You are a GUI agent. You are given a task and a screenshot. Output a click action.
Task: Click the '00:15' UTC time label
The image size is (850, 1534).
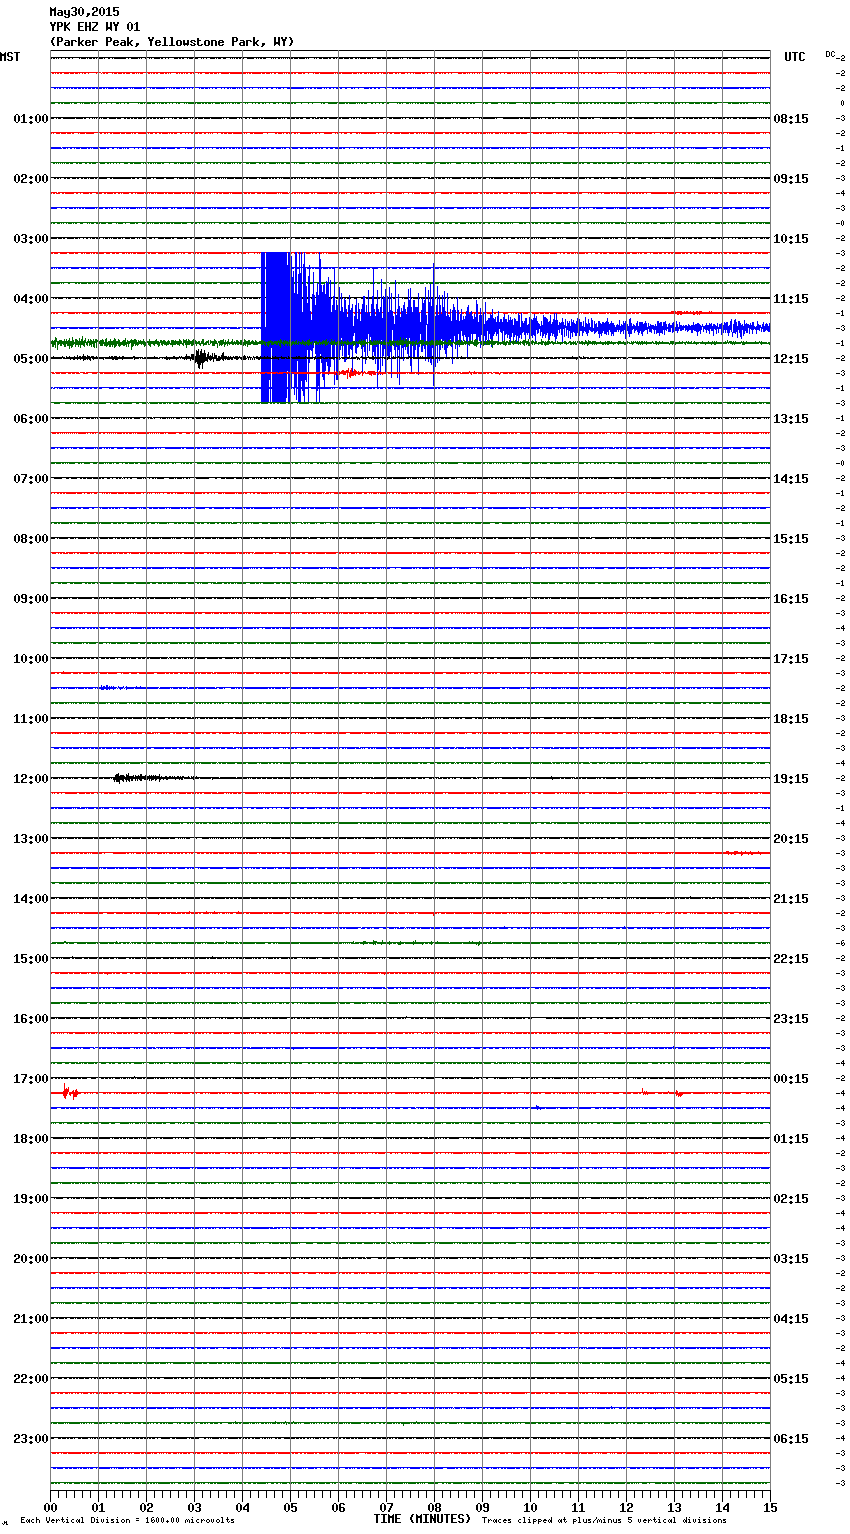(791, 1078)
